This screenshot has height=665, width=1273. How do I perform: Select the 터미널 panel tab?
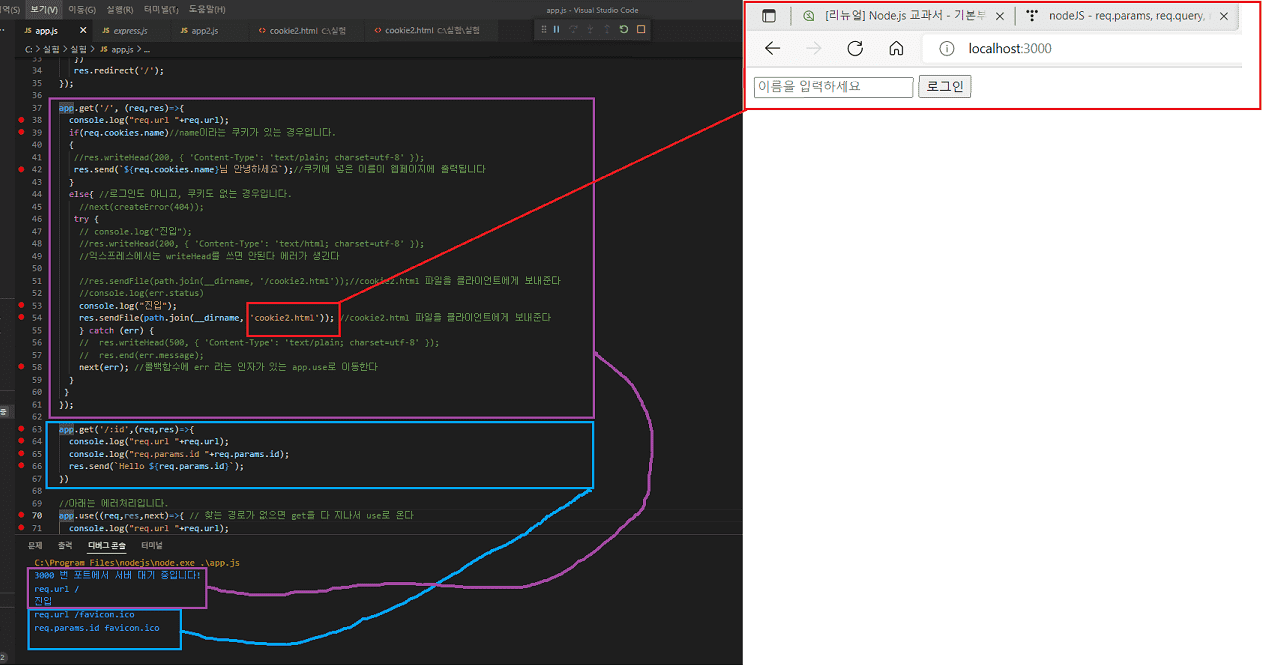[x=151, y=545]
